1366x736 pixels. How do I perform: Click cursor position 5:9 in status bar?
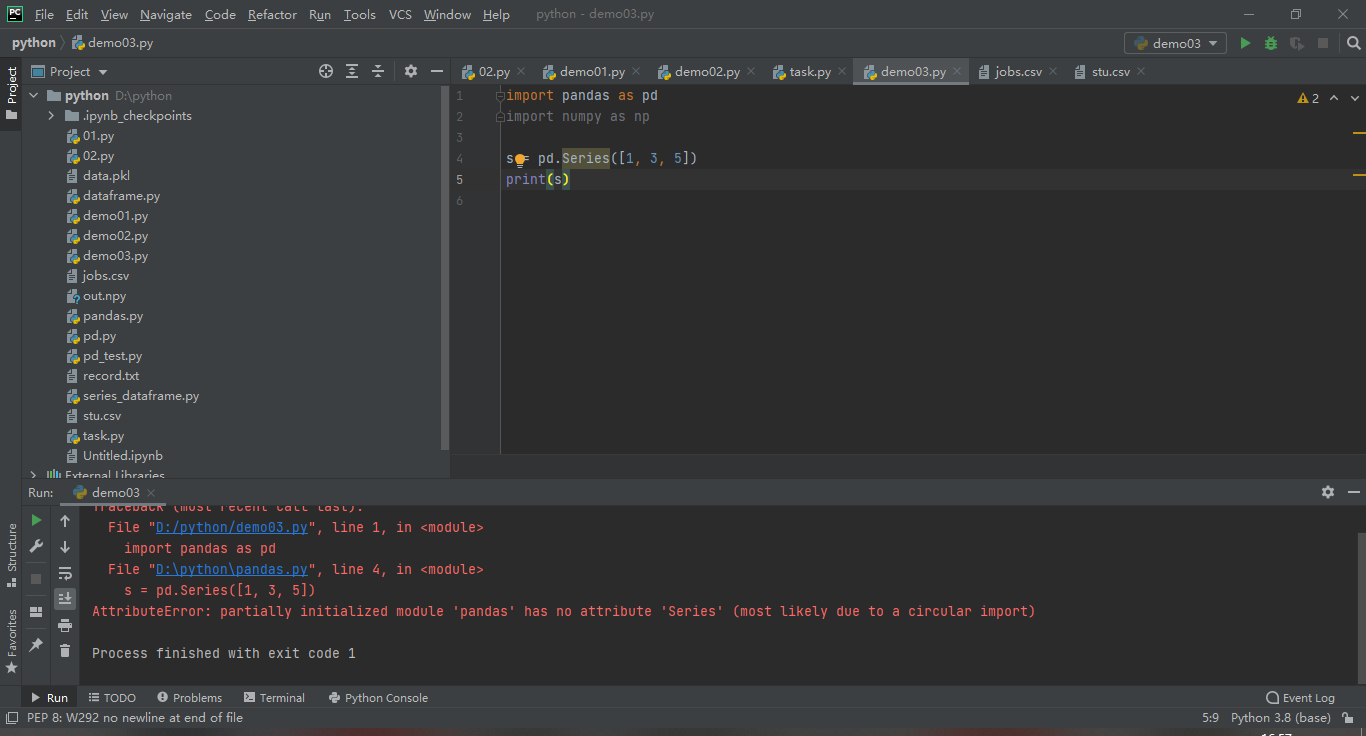pyautogui.click(x=1210, y=717)
